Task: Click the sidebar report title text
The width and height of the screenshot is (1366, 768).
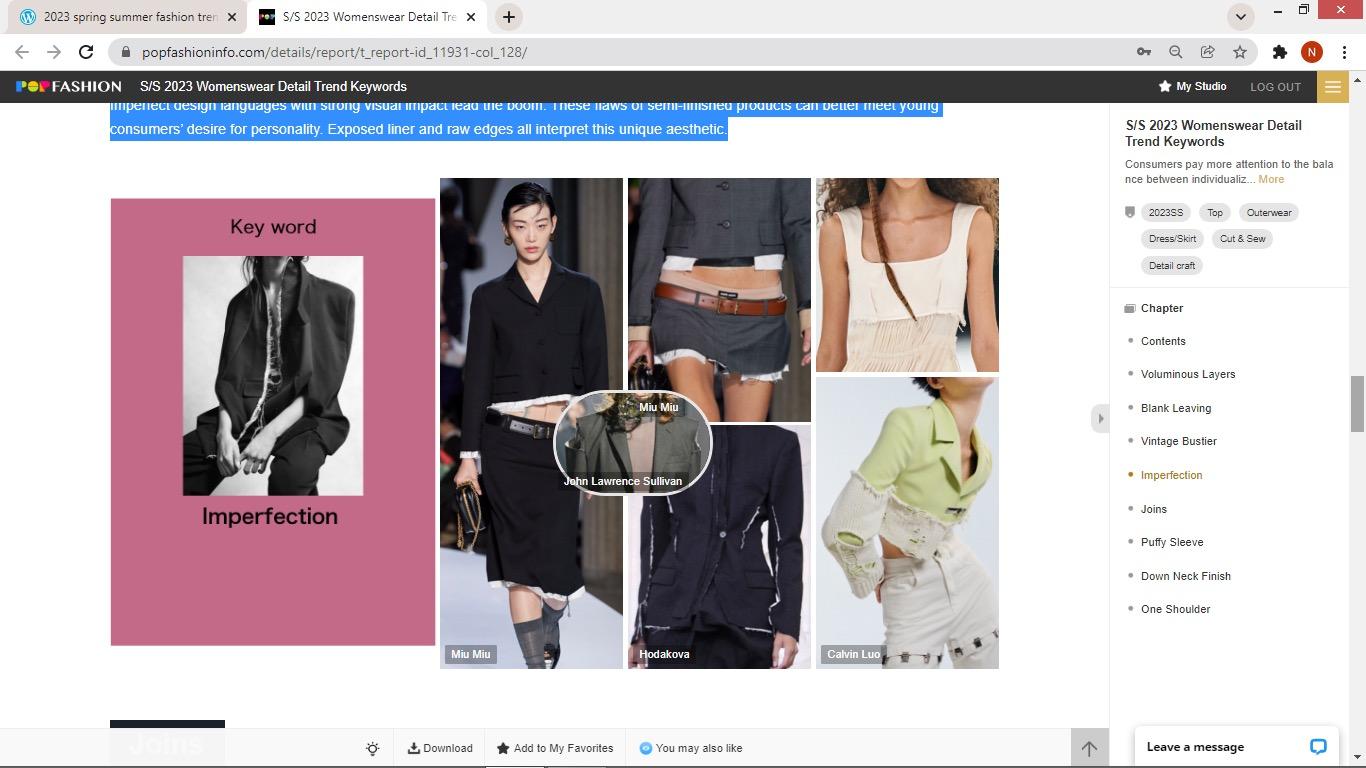Action: (x=1214, y=134)
